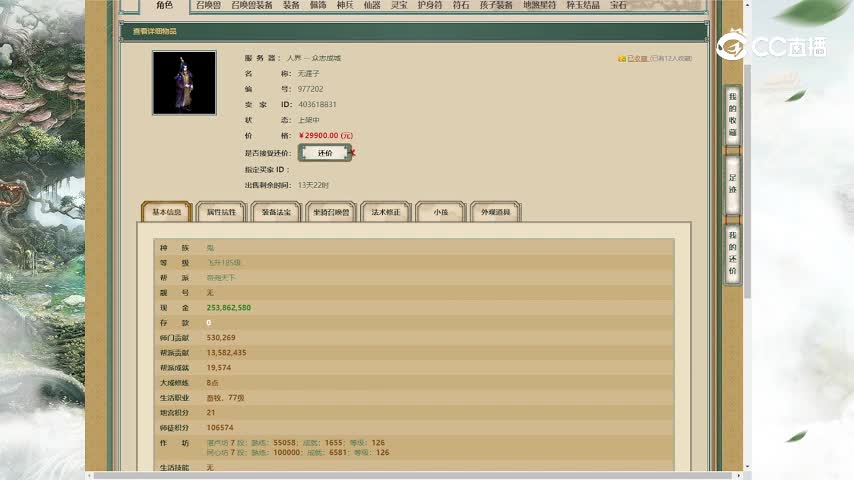Choose the 角色 category tab at top

pos(164,5)
